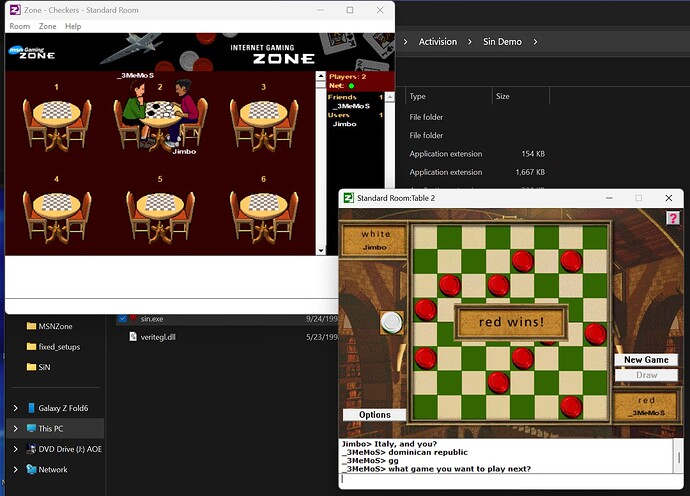Screen dimensions: 690x496
Task: Expand Galaxy Z Fold6 tree node
Action: point(15,408)
